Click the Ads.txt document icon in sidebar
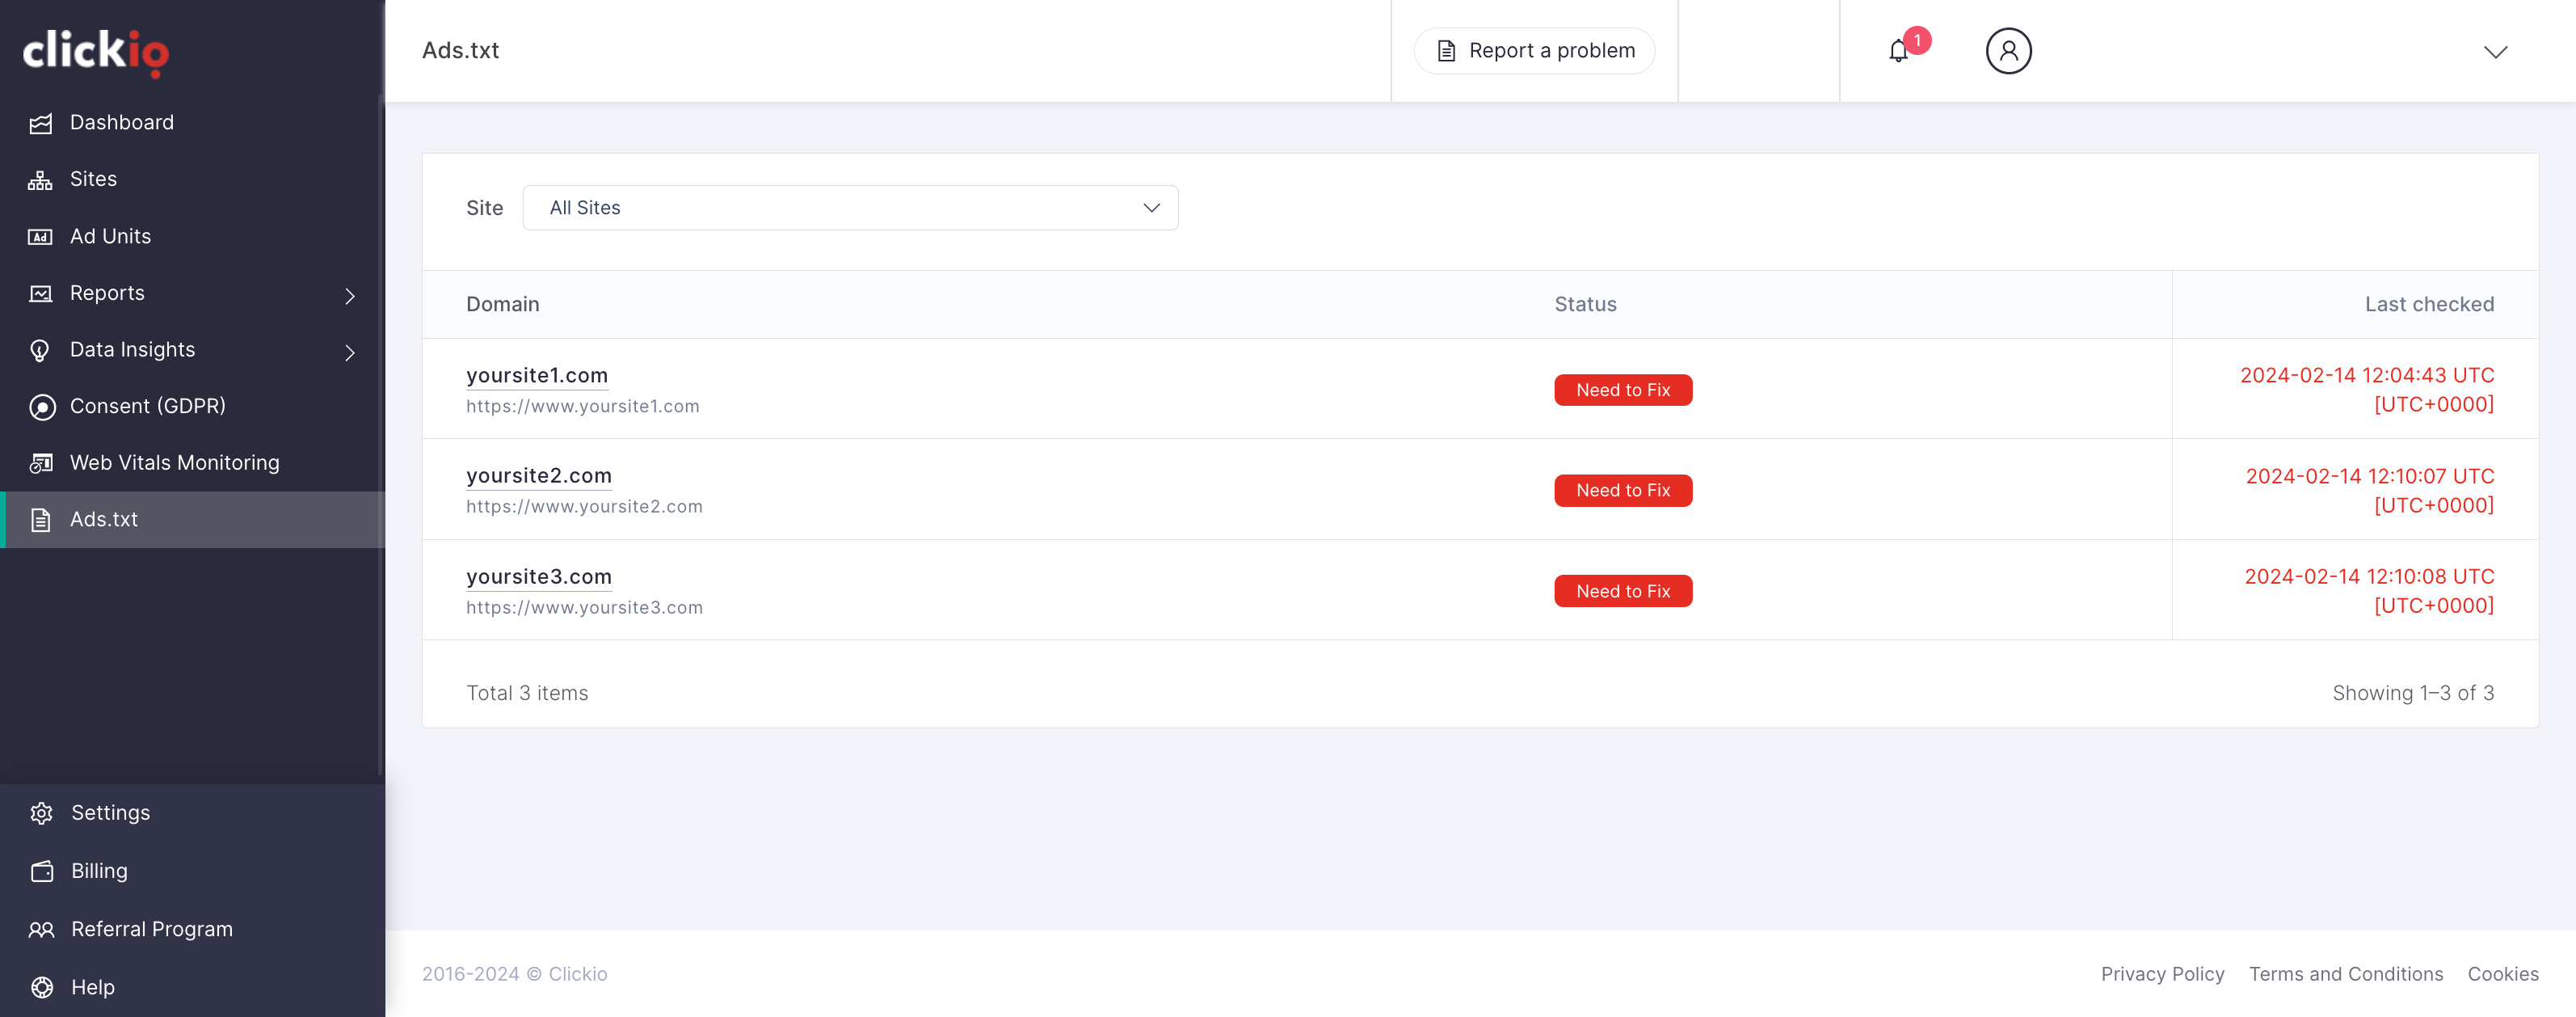This screenshot has height=1017, width=2576. pos(41,520)
